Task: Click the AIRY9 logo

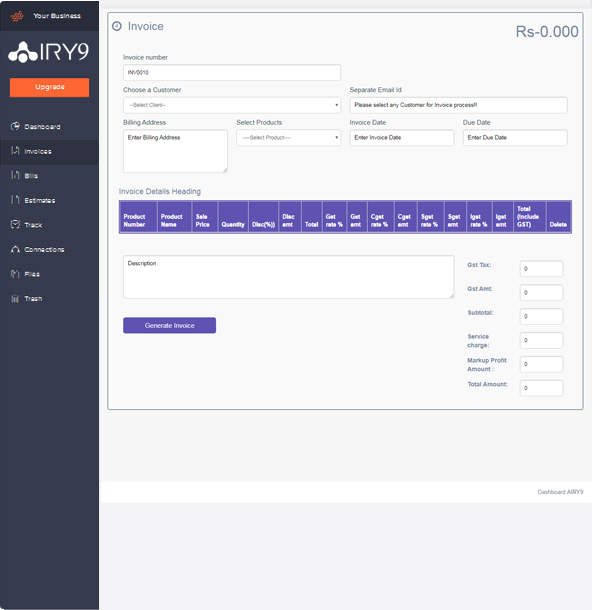Action: pyautogui.click(x=49, y=51)
